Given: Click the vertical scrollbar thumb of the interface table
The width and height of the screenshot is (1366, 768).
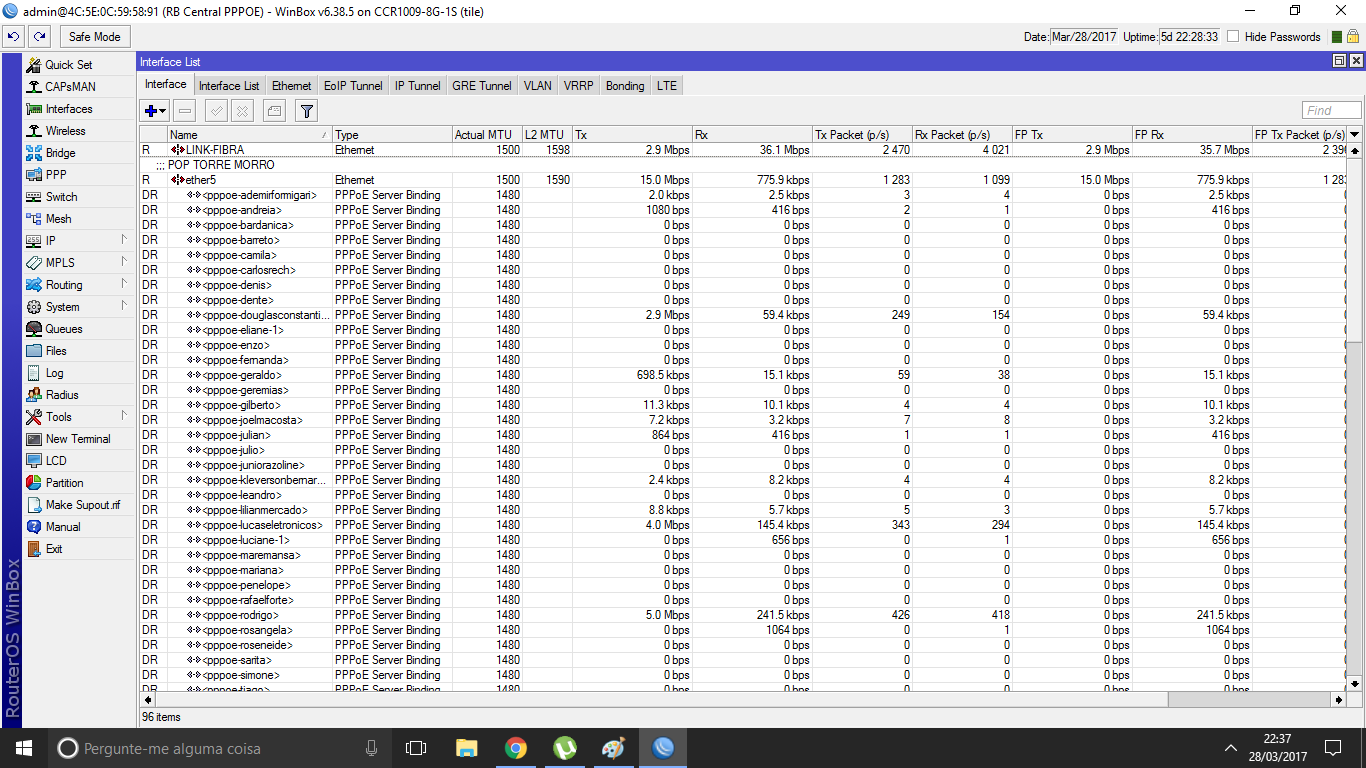Looking at the screenshot, I should (x=1355, y=250).
